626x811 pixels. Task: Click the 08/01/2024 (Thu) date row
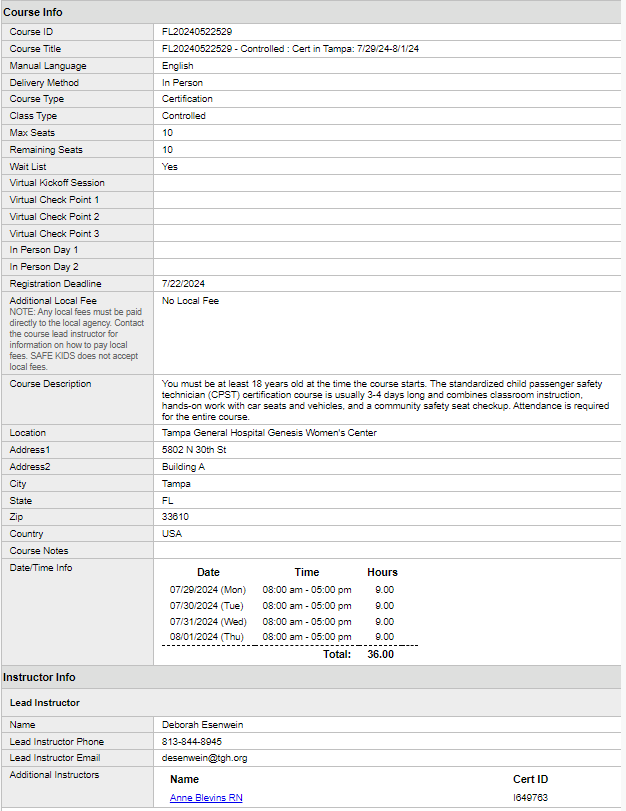coord(282,637)
